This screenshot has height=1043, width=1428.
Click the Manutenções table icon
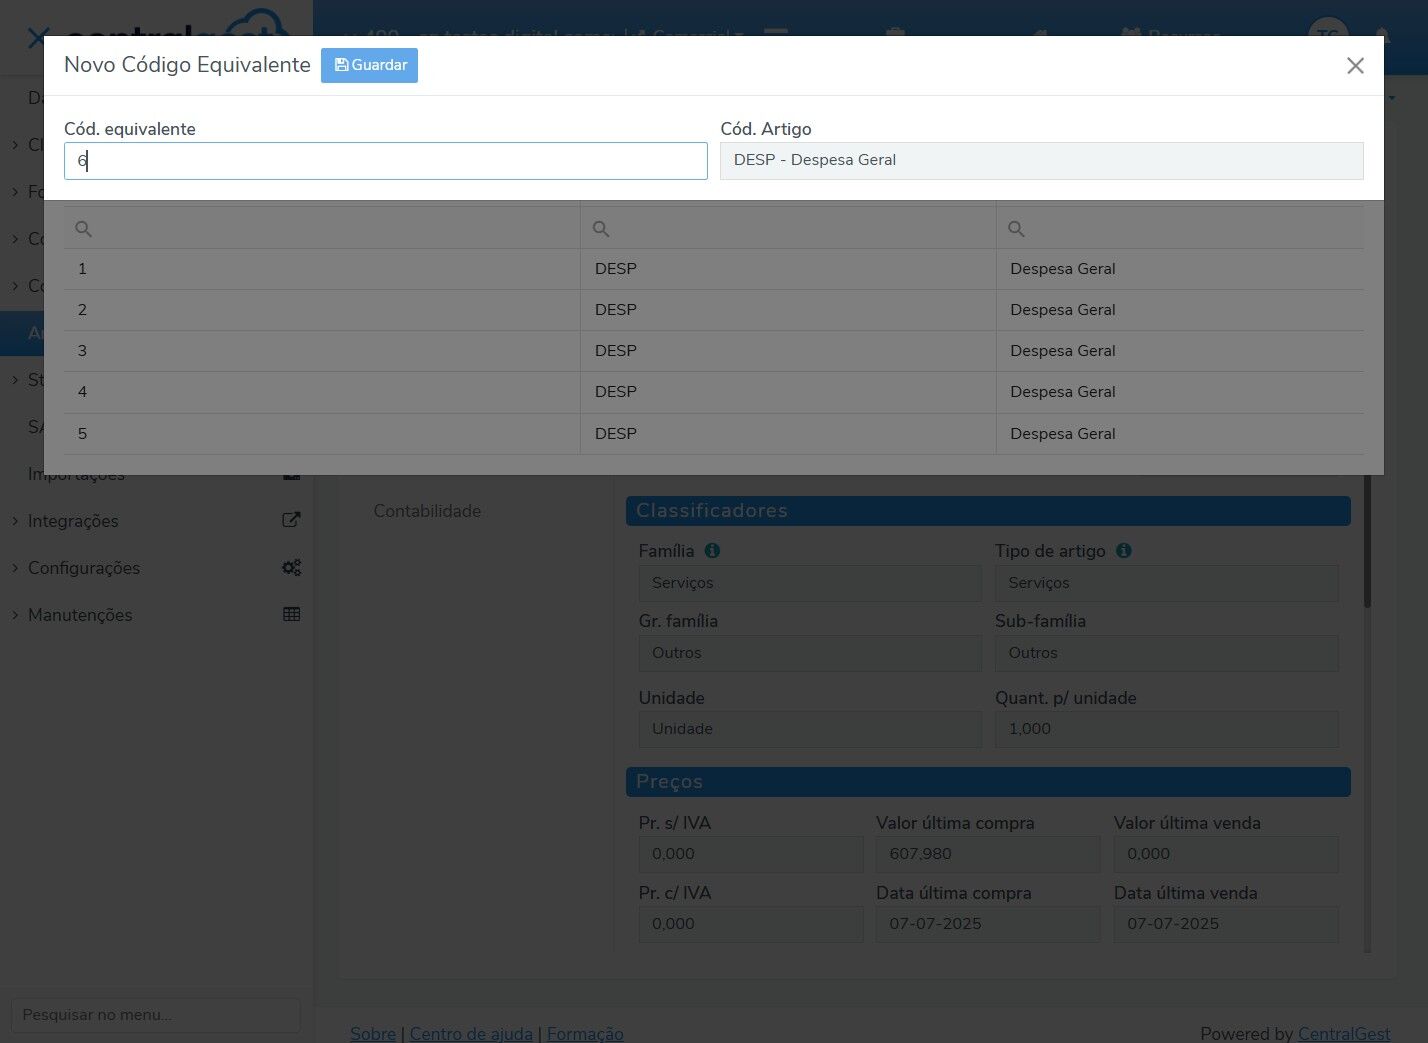click(291, 614)
